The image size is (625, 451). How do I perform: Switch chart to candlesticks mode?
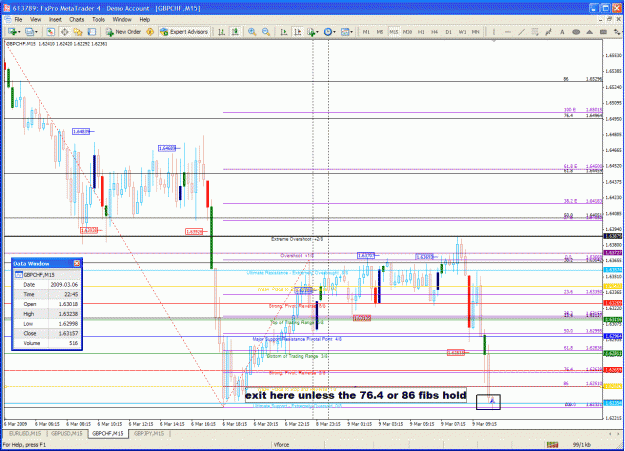click(x=235, y=32)
